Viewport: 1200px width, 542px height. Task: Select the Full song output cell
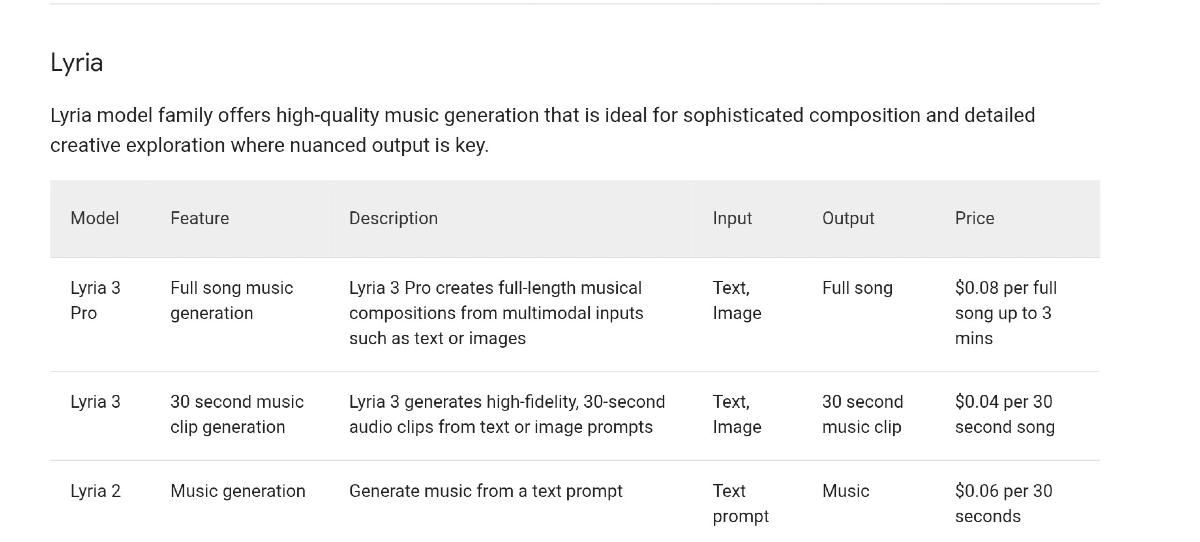[857, 288]
